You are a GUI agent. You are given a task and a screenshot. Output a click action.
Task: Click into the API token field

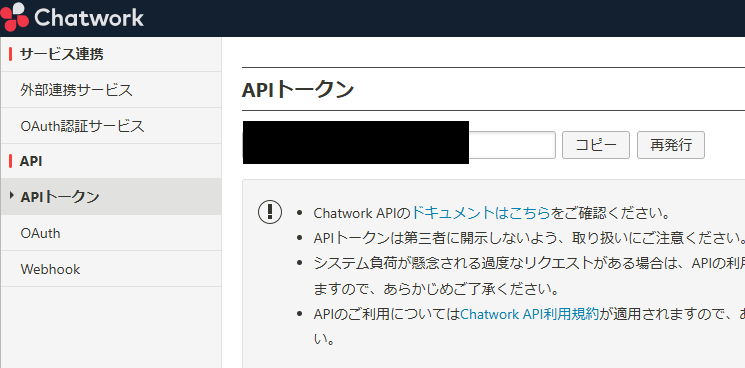(x=399, y=145)
